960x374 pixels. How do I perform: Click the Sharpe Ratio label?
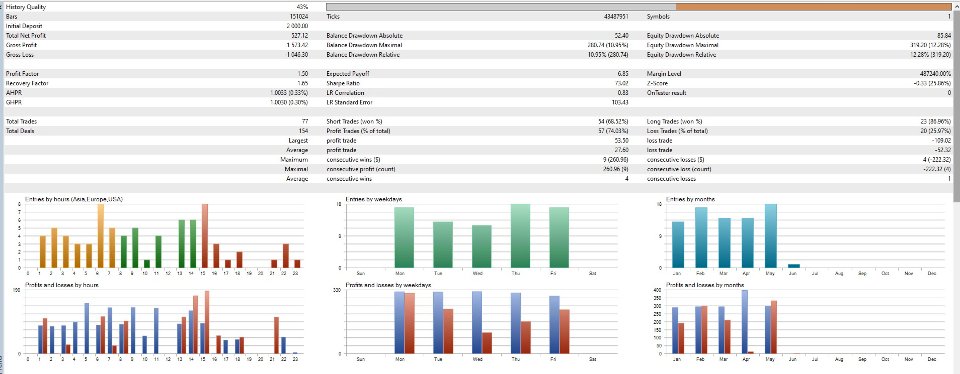343,83
